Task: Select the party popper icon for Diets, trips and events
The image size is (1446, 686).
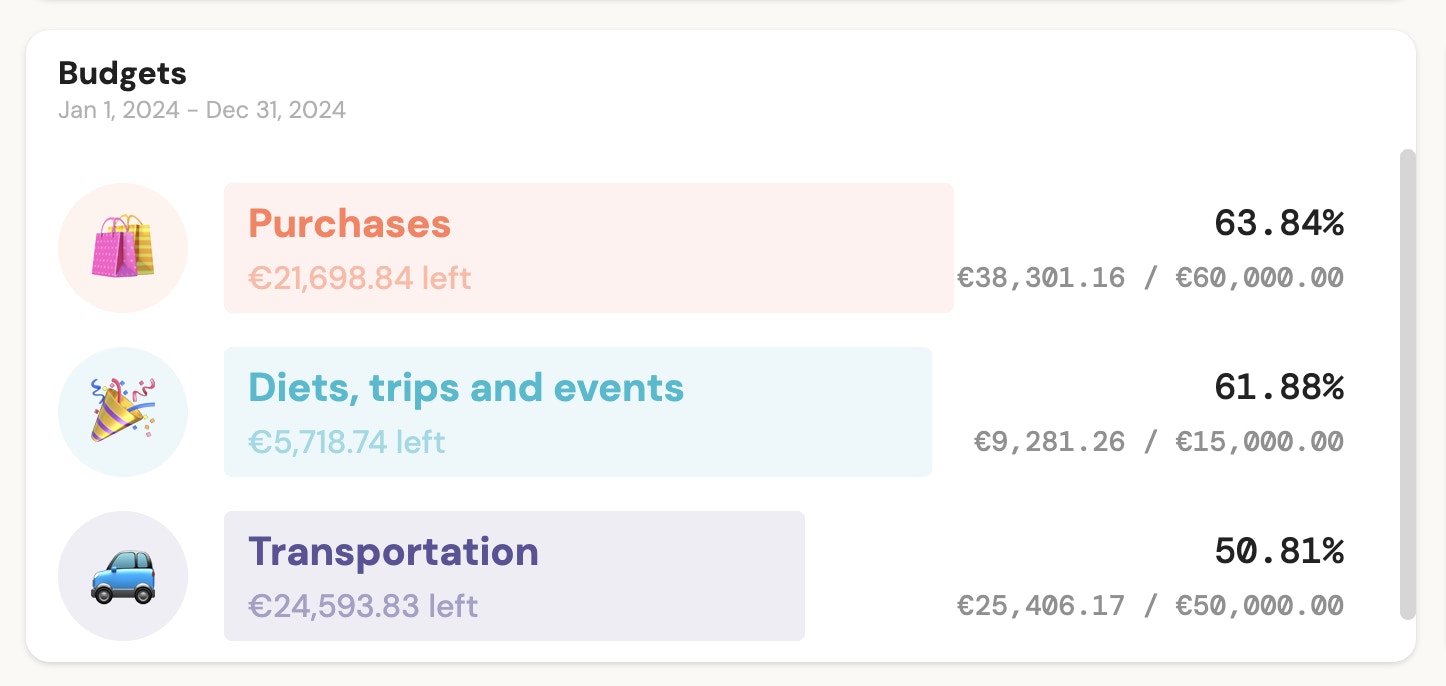Action: (x=122, y=411)
